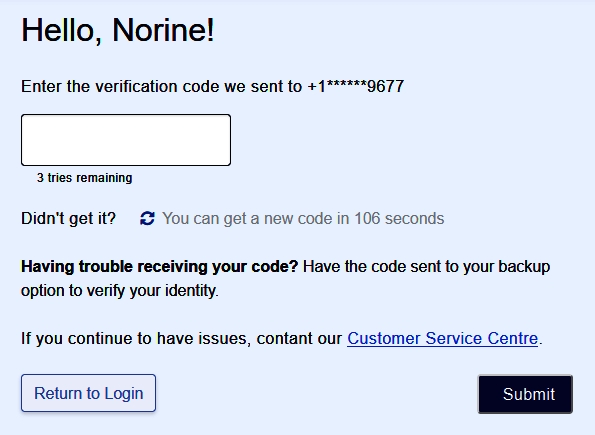Click bold "Having trouble receiving your code?" text

coord(160,266)
